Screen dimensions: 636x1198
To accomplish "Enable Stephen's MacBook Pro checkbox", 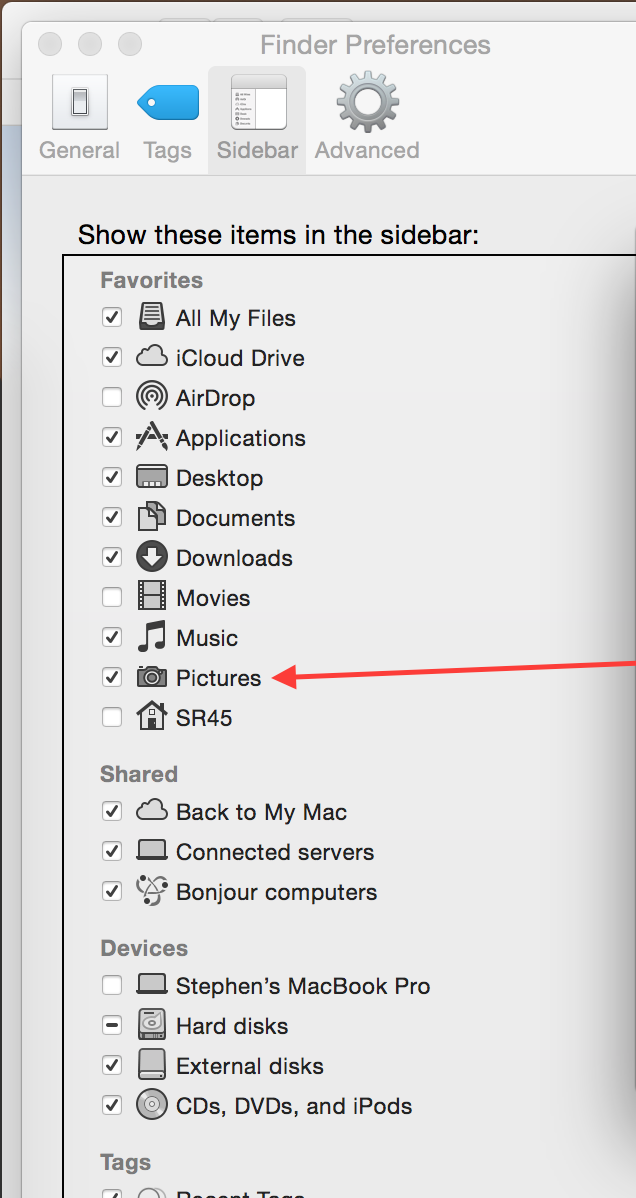I will [112, 986].
